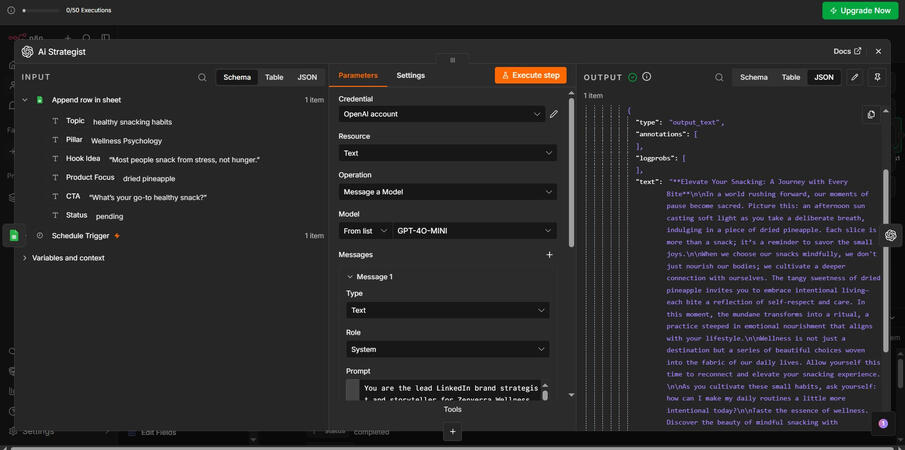Image resolution: width=905 pixels, height=450 pixels.
Task: Switch Input view to JSON
Action: coord(307,77)
